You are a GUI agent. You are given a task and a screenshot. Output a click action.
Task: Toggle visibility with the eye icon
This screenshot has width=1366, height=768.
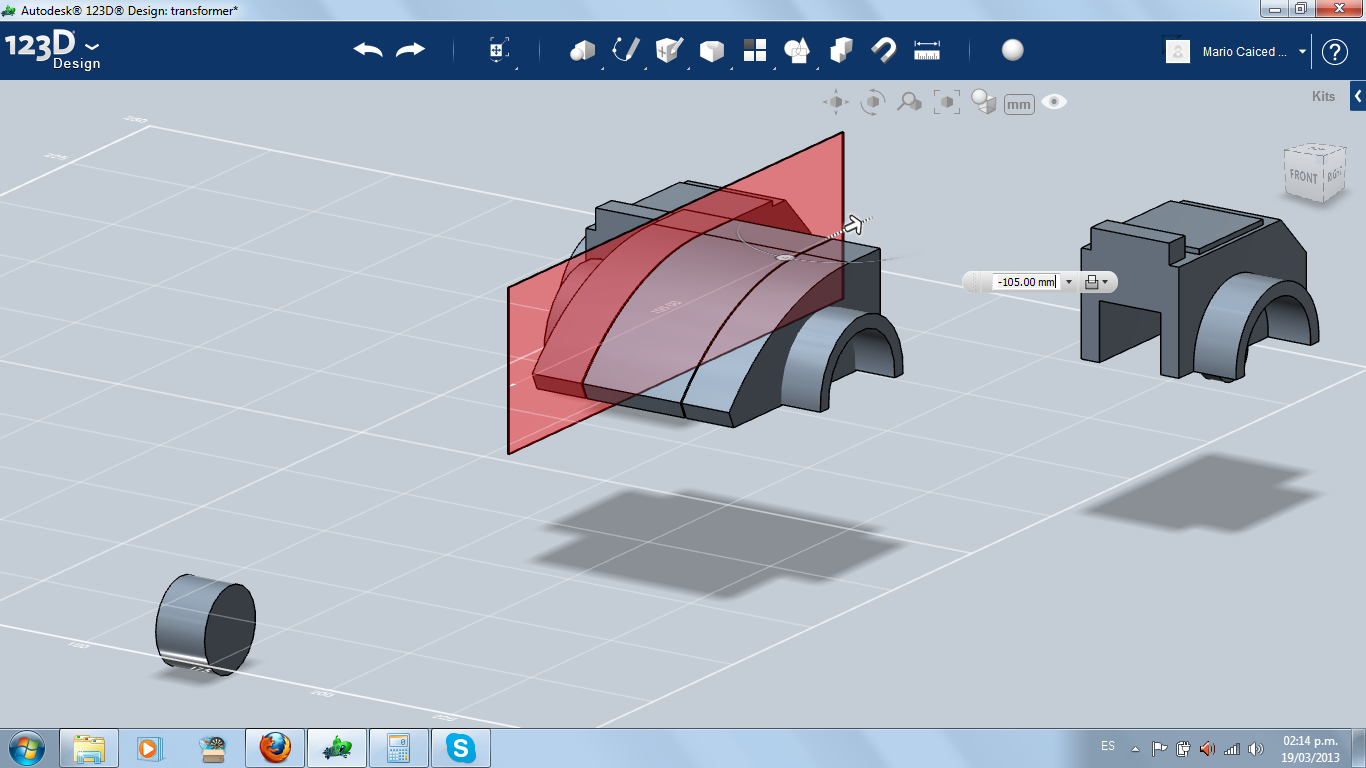1054,102
